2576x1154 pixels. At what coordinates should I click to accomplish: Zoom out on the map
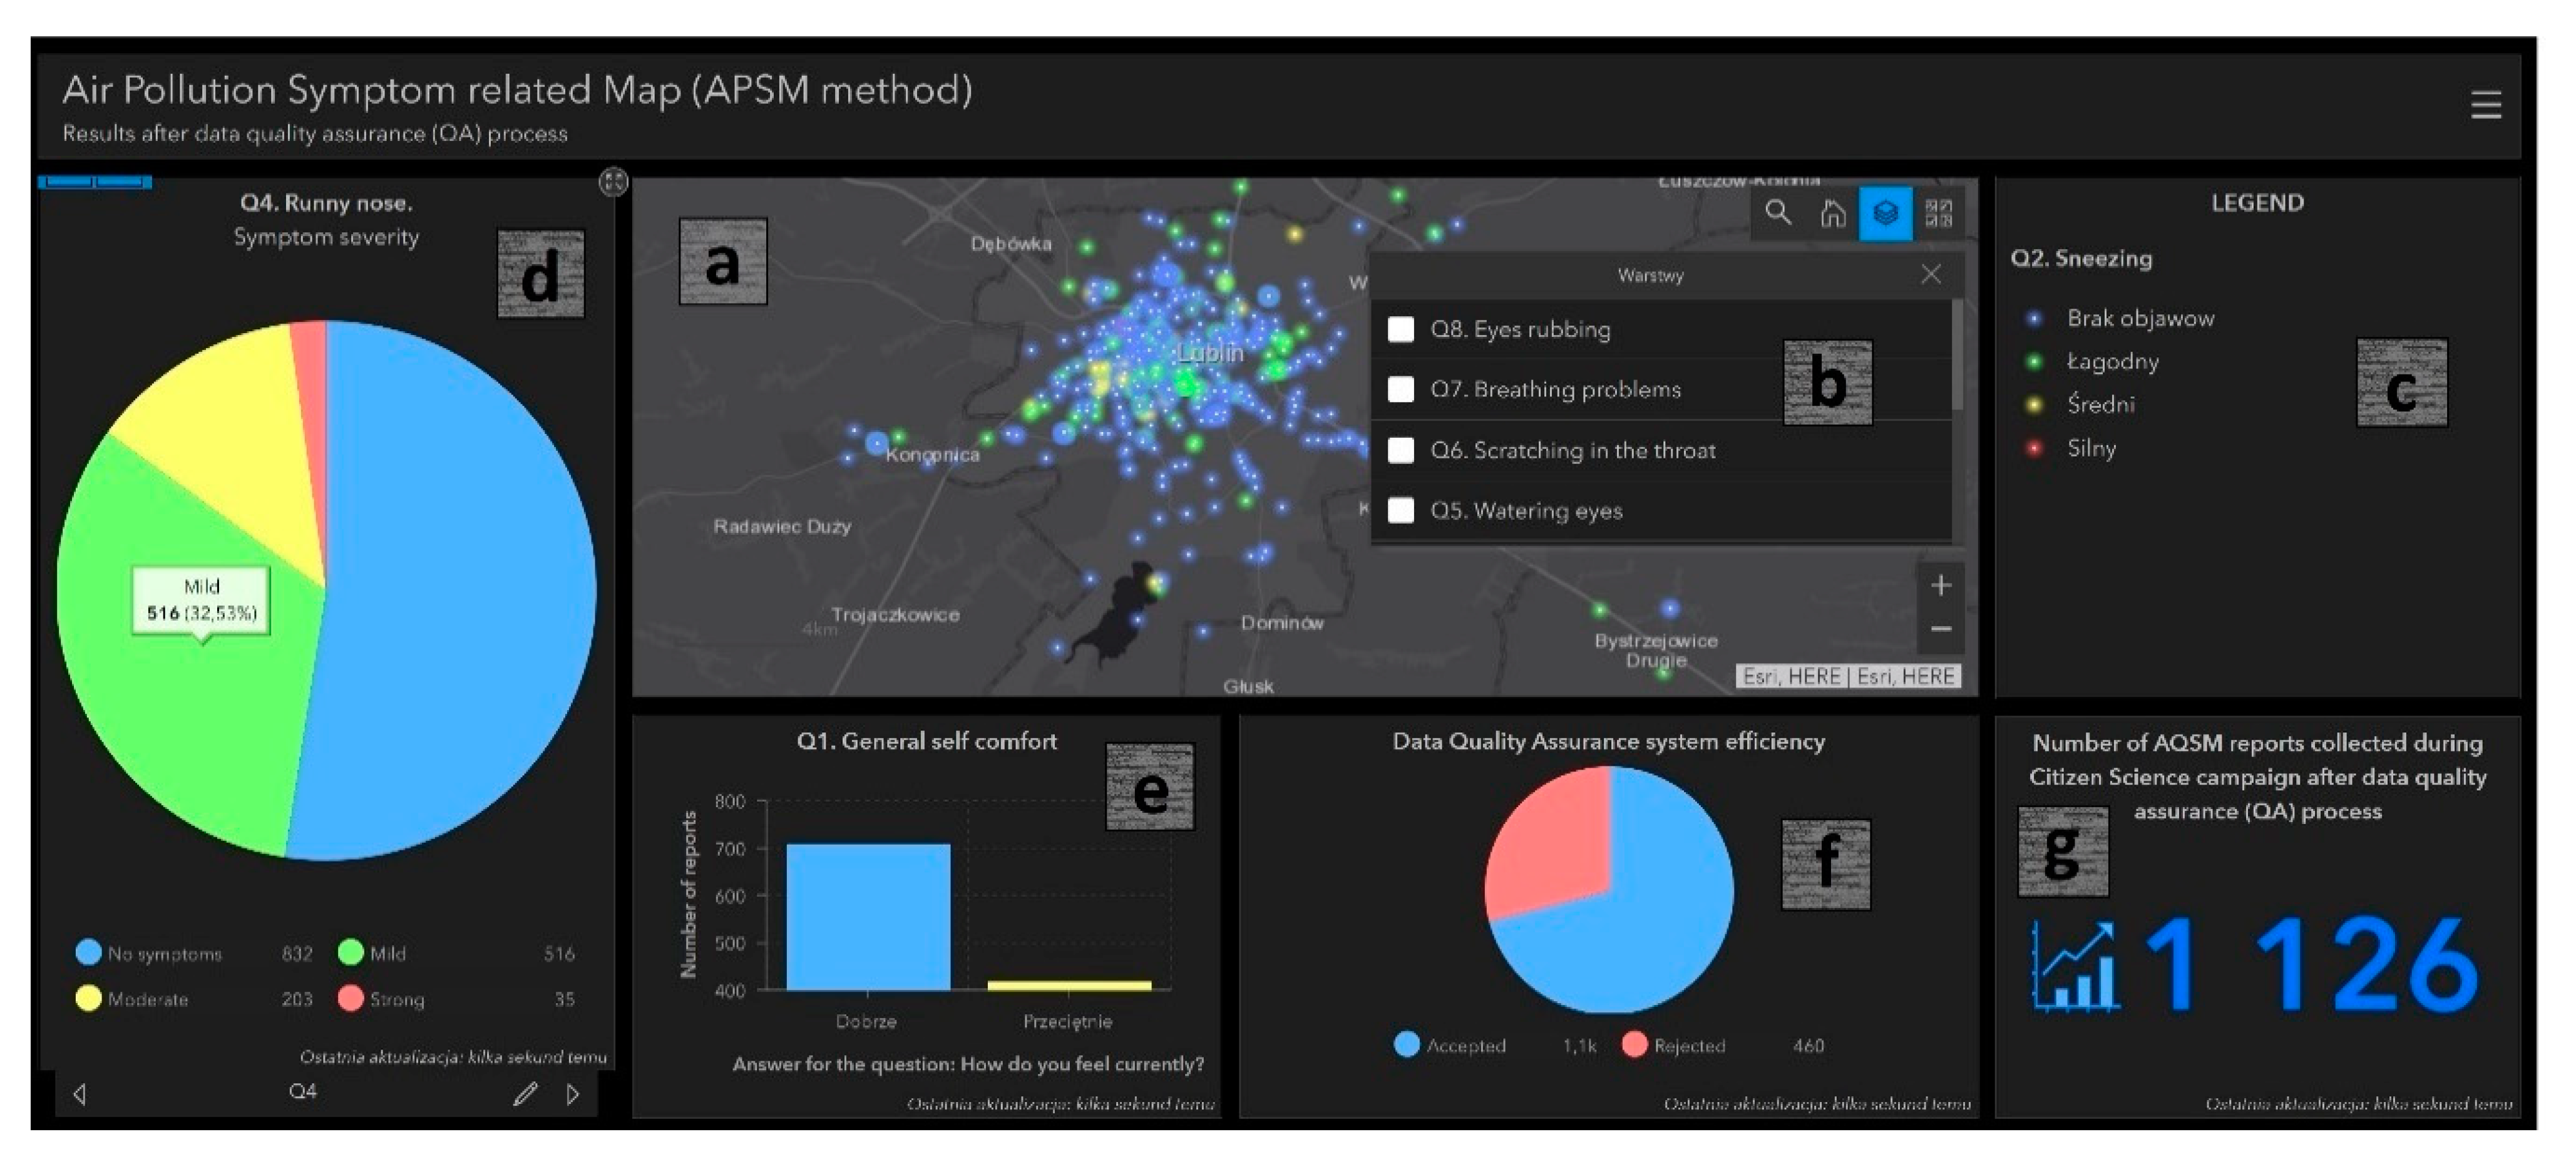[1940, 629]
